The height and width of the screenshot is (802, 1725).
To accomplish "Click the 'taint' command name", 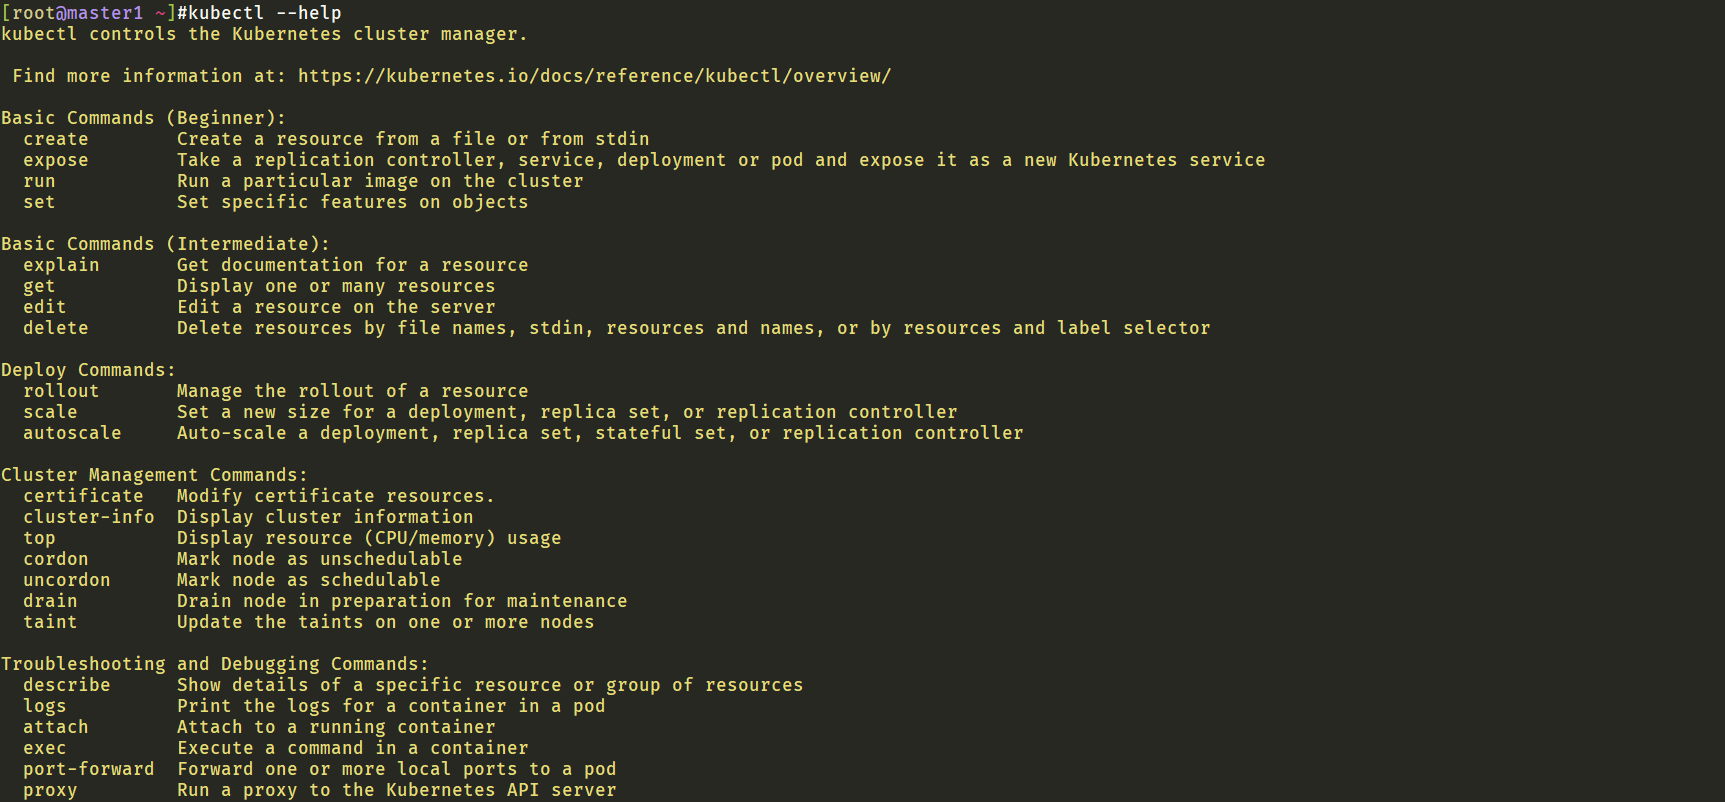I will tap(50, 622).
